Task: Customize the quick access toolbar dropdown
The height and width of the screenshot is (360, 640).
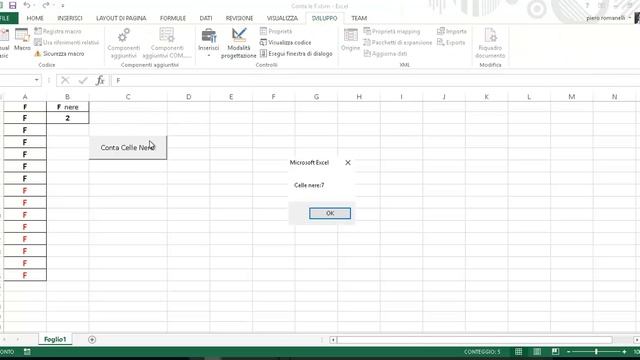Action: click(x=62, y=6)
